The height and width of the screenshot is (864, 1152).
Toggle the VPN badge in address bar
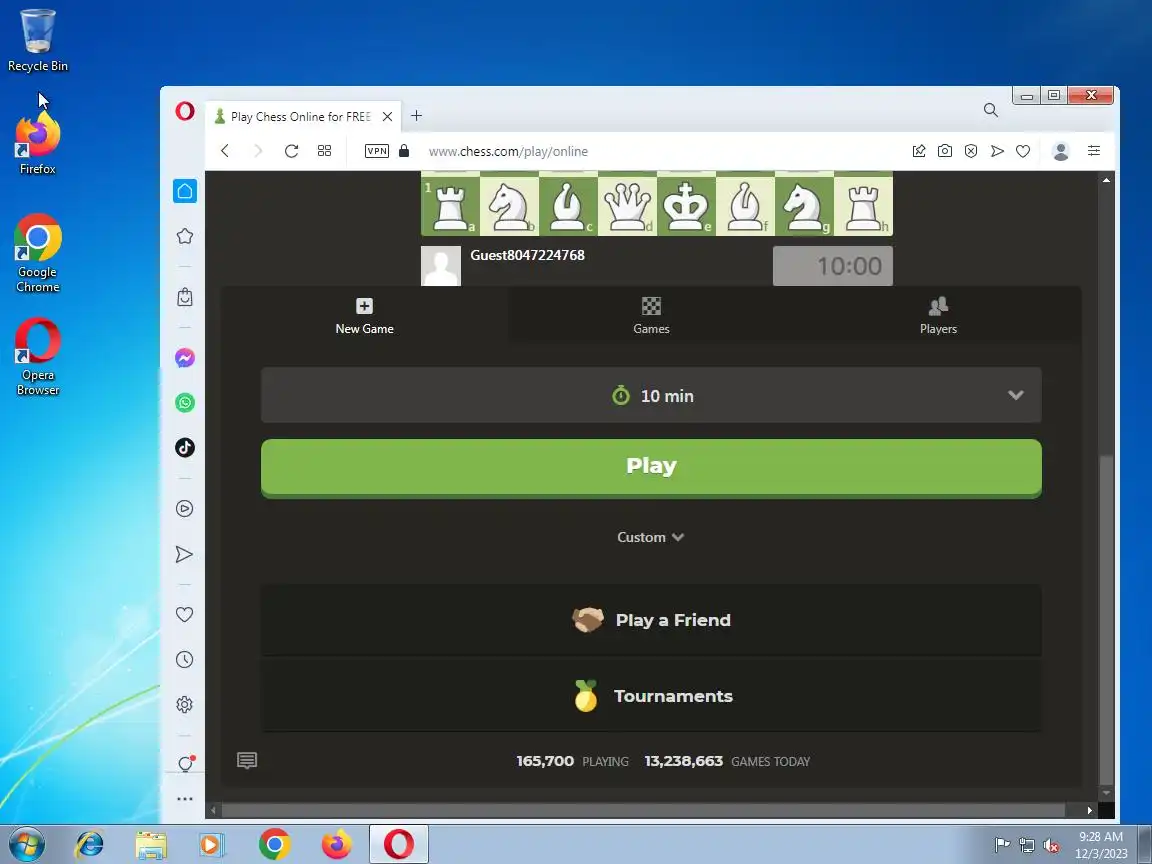tap(377, 151)
